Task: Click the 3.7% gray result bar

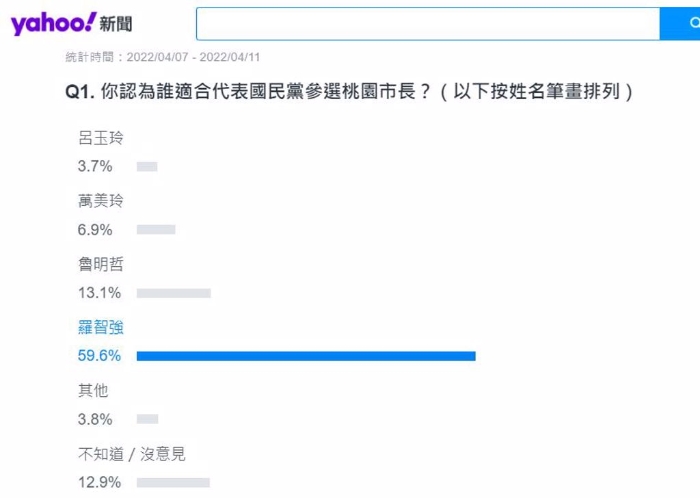Action: coord(147,166)
